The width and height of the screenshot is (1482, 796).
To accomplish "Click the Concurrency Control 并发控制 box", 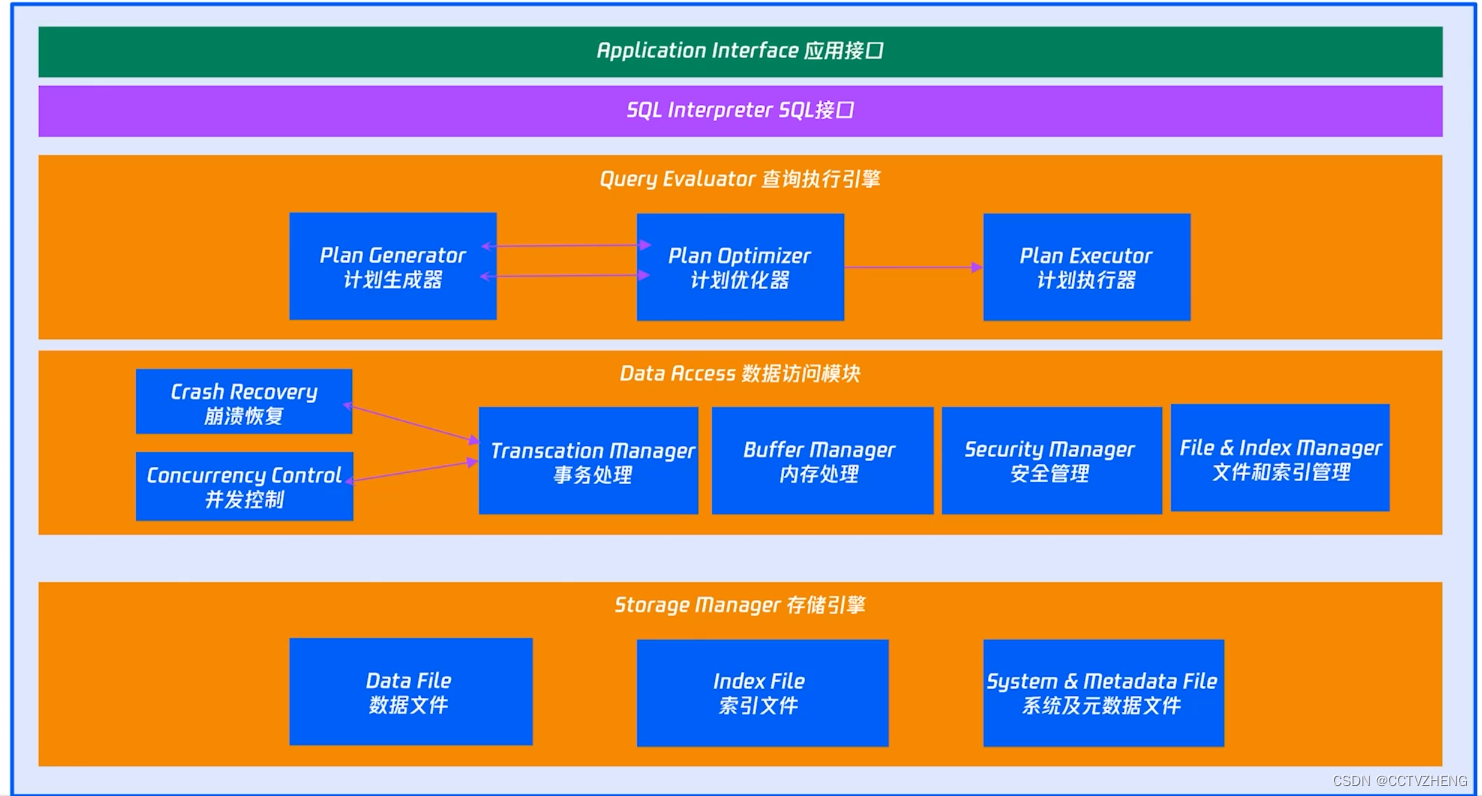I will (x=244, y=486).
